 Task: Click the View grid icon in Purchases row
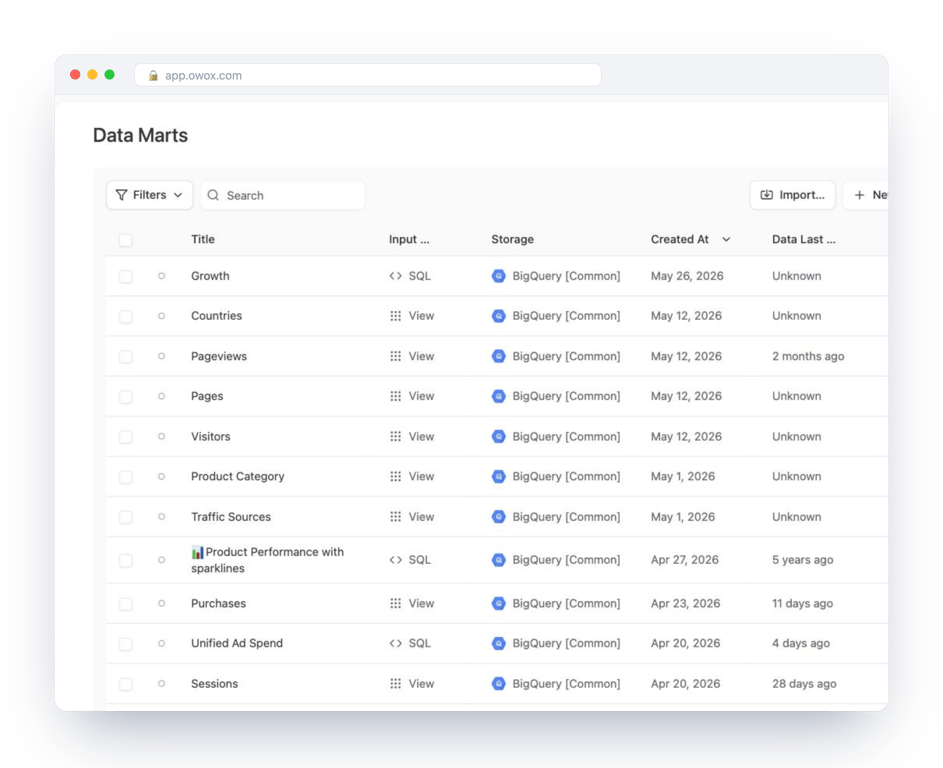point(395,603)
